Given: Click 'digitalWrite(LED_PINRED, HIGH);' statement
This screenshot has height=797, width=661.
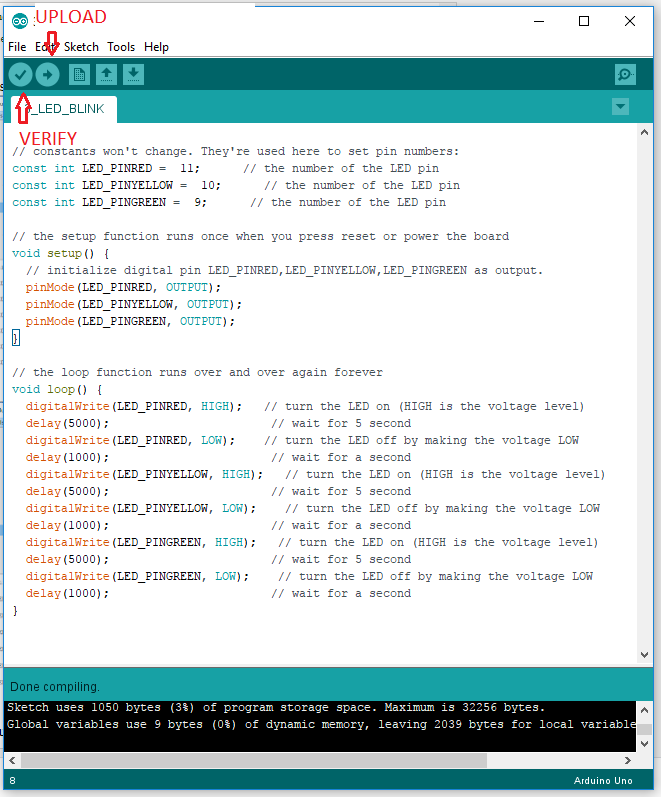Looking at the screenshot, I should pos(134,407).
